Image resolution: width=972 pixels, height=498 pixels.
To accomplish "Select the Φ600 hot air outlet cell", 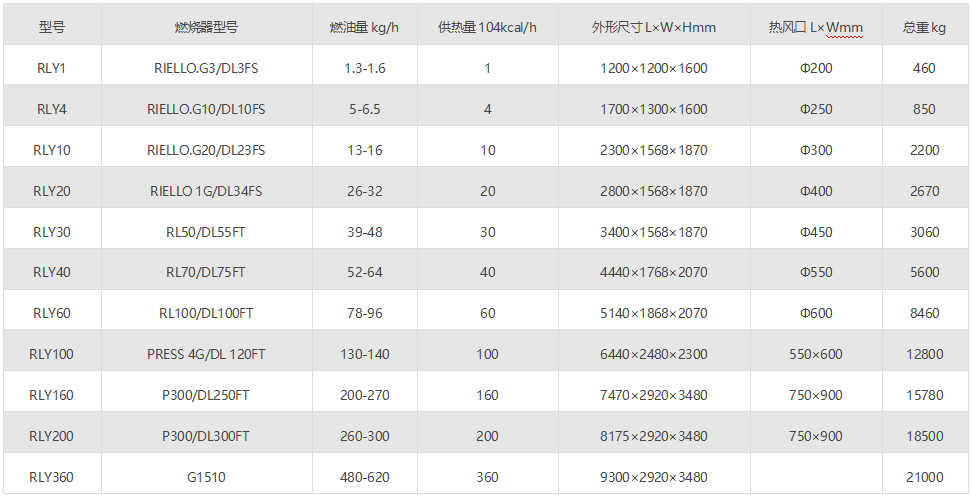I will point(815,314).
